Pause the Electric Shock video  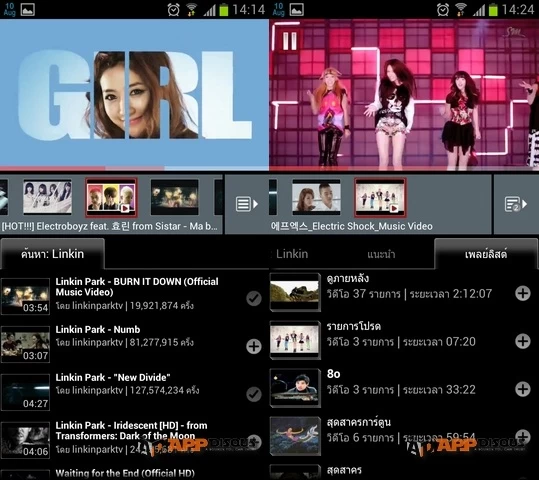point(289,41)
